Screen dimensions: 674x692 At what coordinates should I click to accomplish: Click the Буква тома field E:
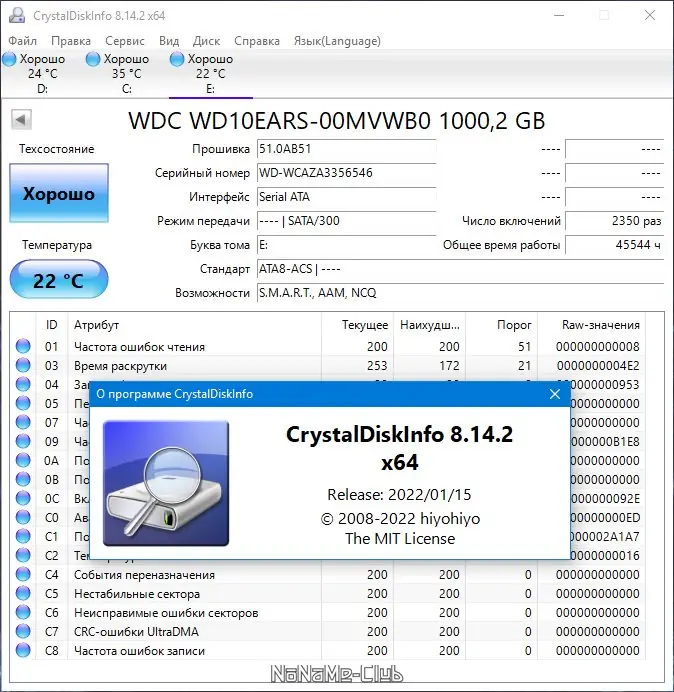(x=346, y=245)
